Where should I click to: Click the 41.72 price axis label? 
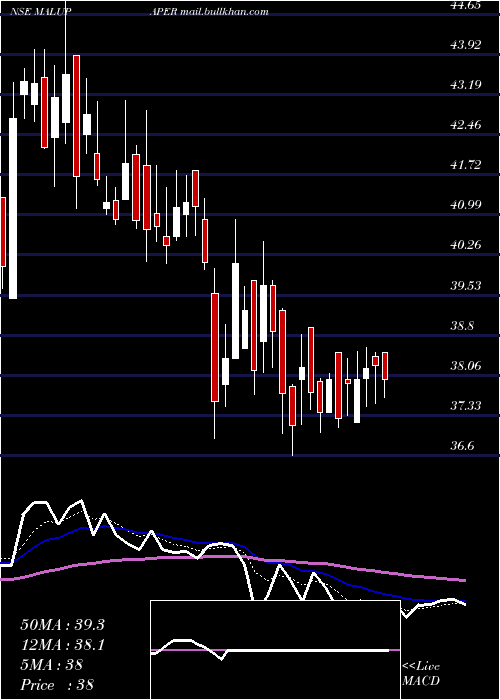click(467, 165)
